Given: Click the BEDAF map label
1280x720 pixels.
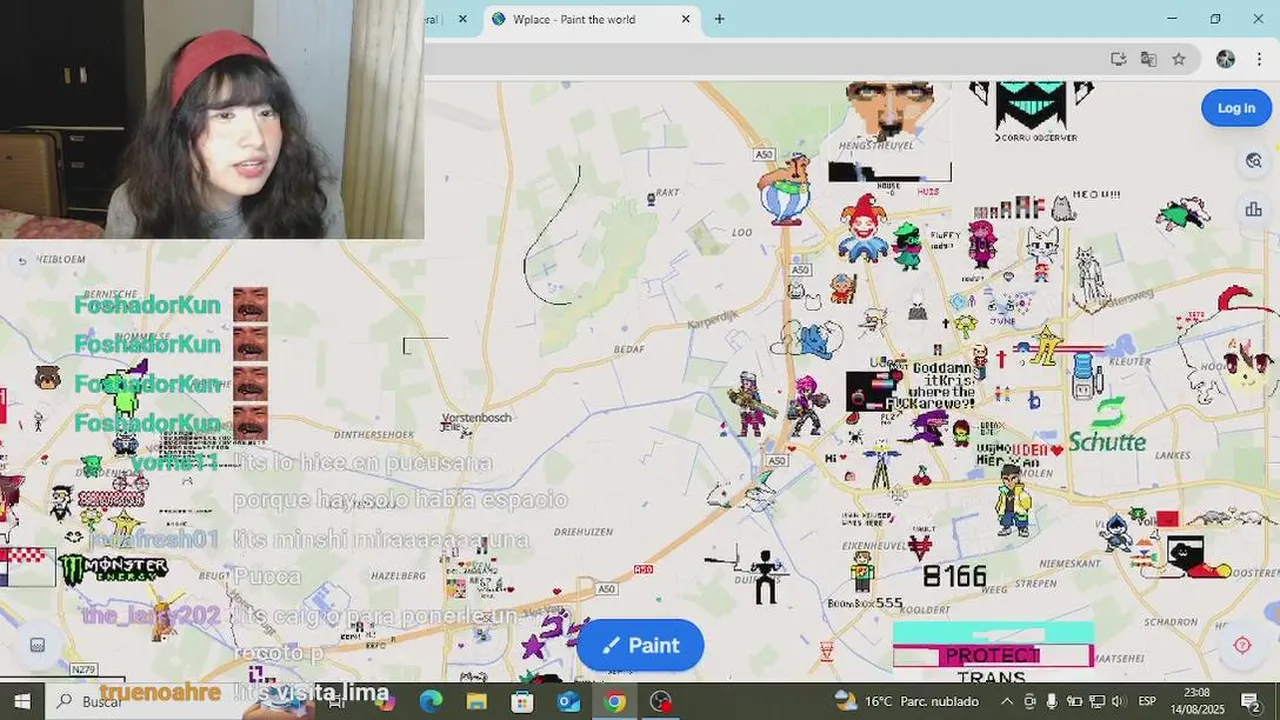Looking at the screenshot, I should [629, 349].
